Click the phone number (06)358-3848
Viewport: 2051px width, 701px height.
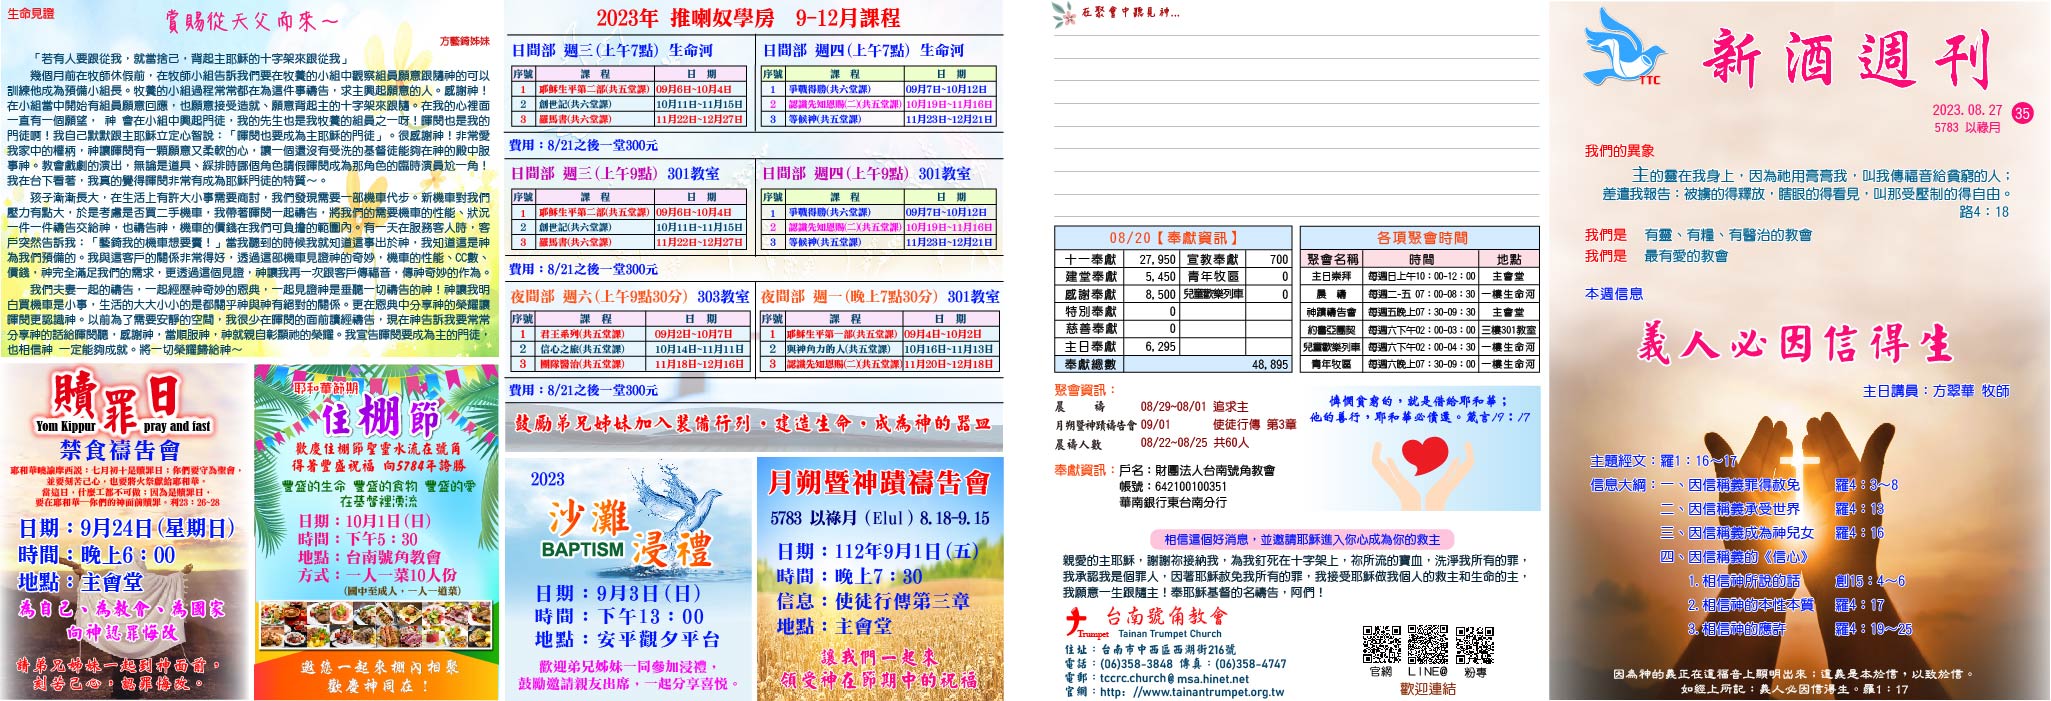click(1137, 663)
